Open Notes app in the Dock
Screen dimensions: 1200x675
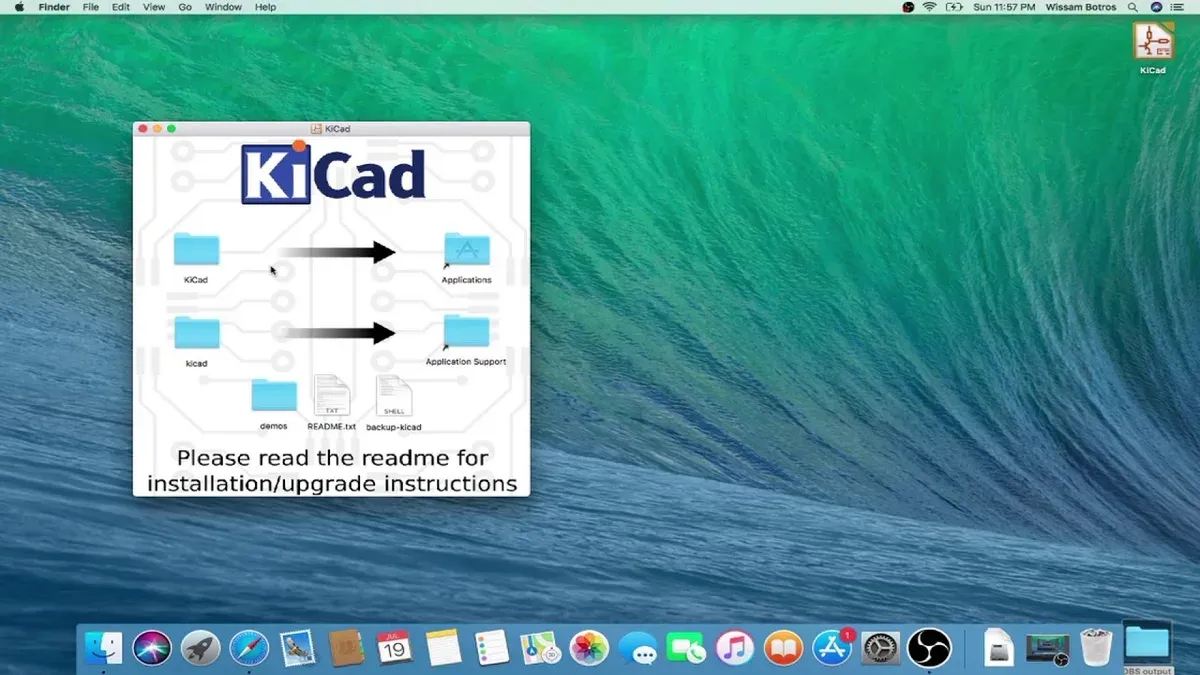(x=443, y=648)
